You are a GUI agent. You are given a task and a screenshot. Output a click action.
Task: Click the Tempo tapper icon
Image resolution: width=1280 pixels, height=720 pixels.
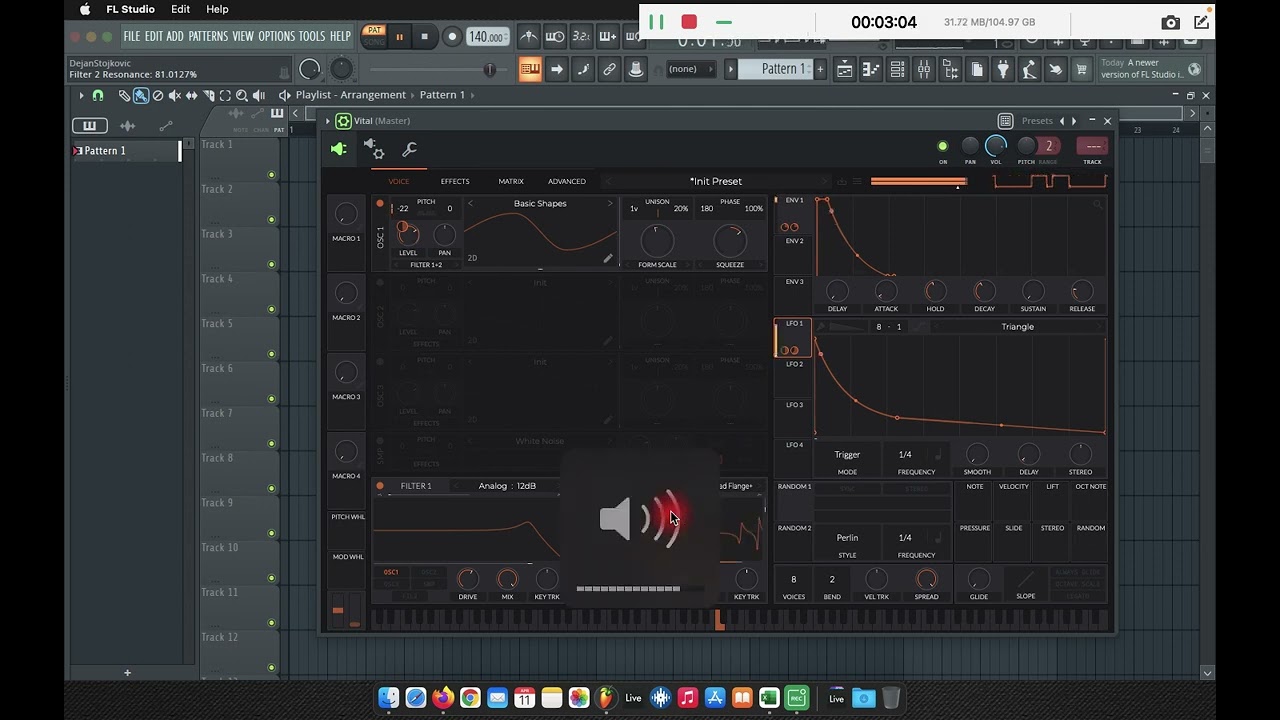point(1029,69)
